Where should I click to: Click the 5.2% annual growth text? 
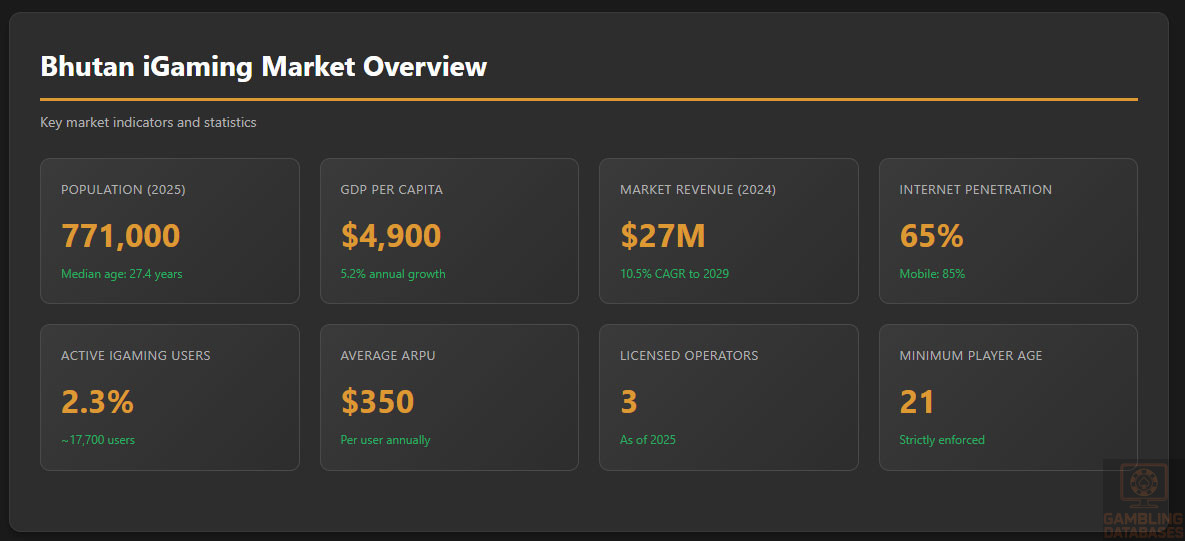click(393, 274)
